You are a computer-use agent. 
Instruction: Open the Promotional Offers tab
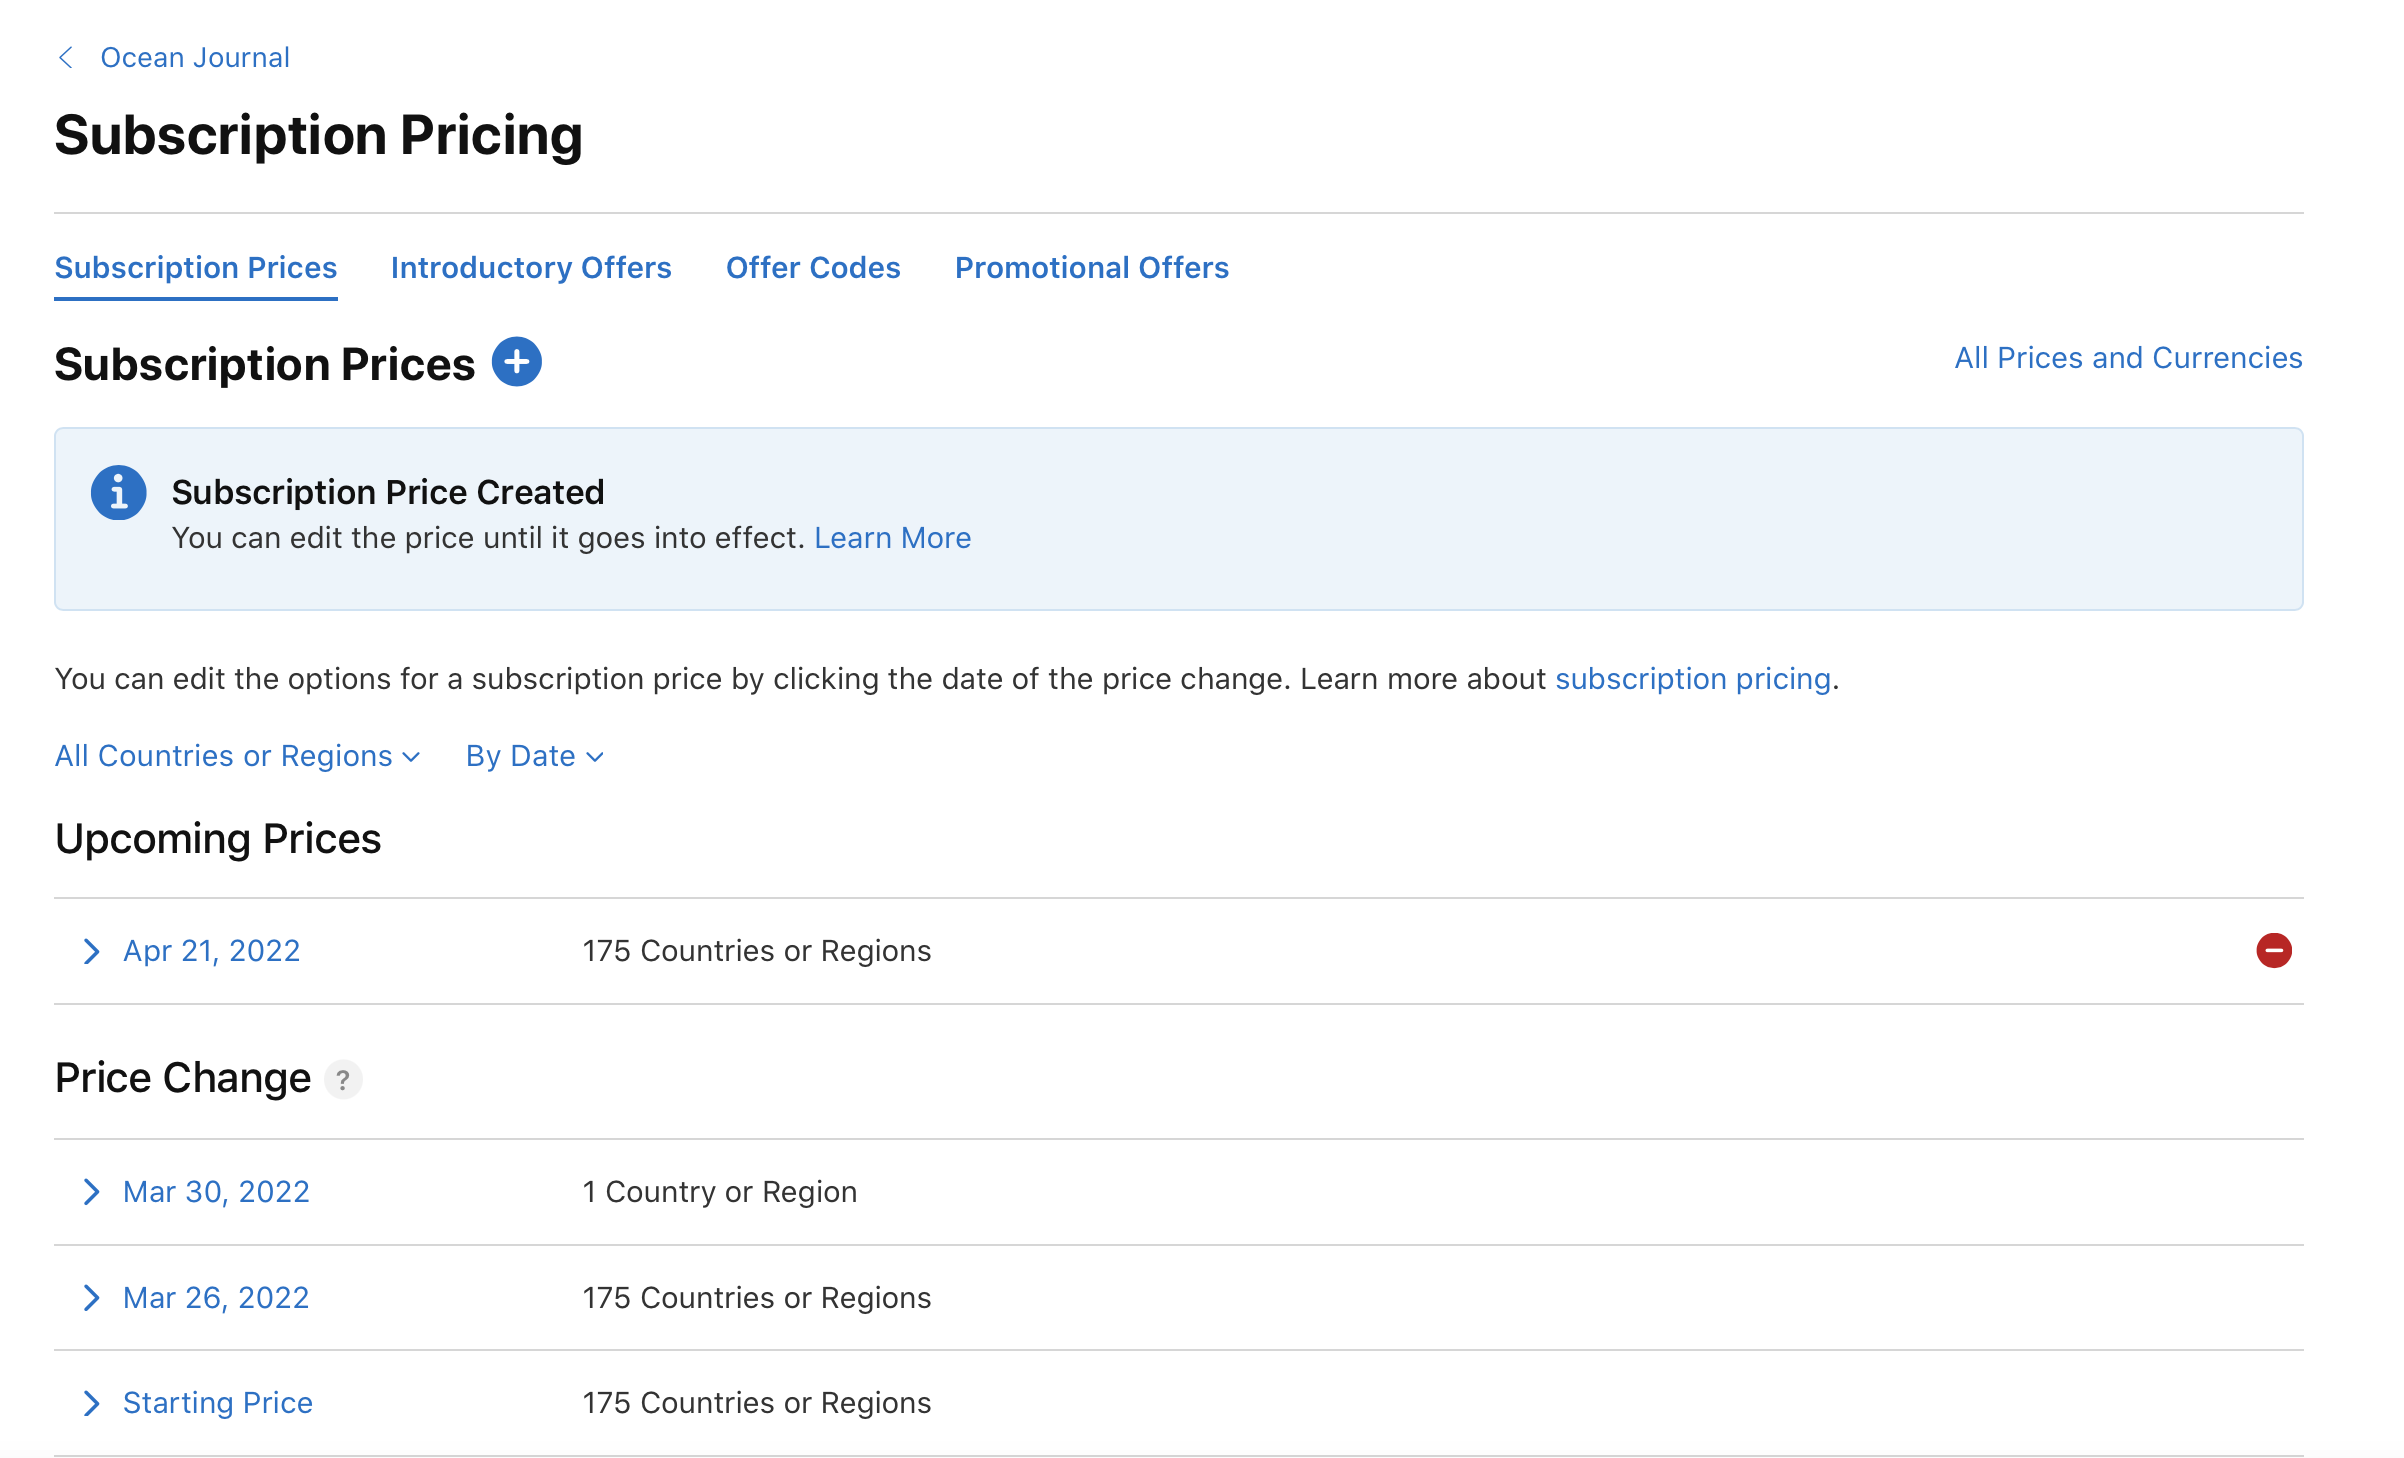pyautogui.click(x=1091, y=268)
